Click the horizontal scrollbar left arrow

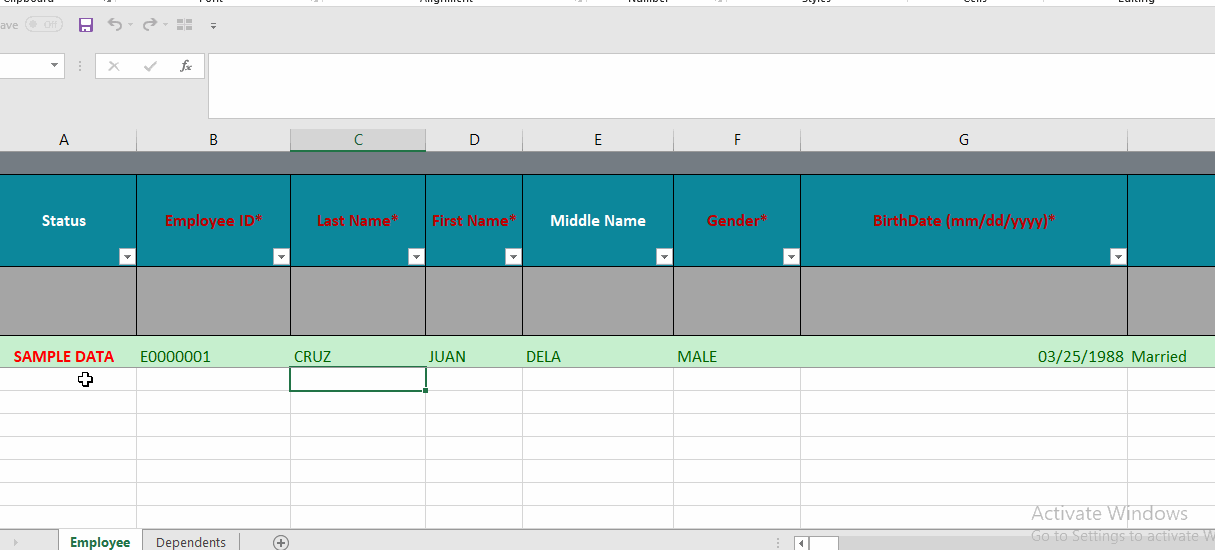point(801,543)
